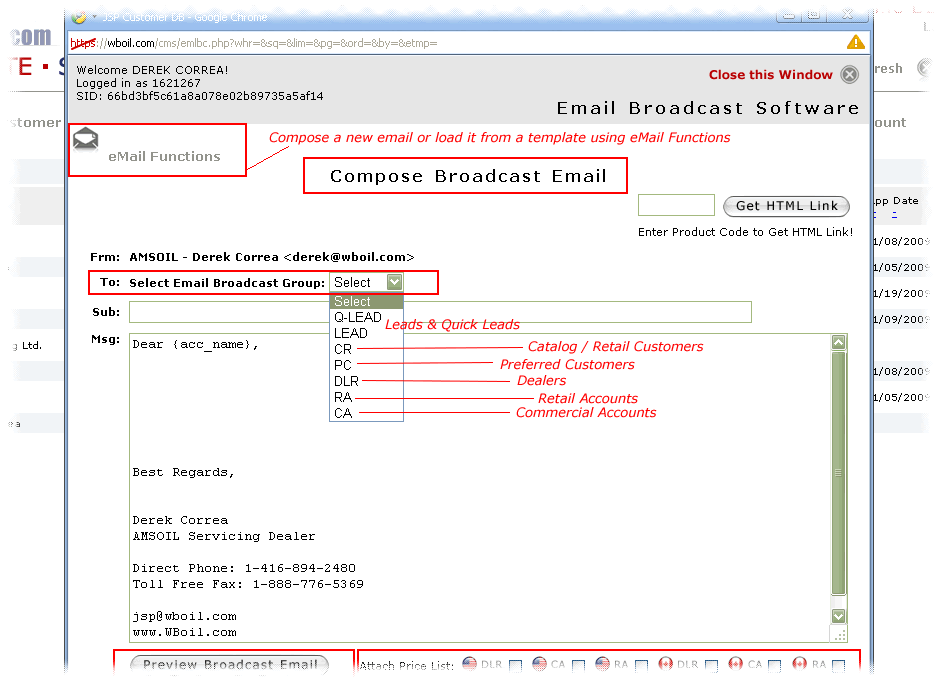This screenshot has height=683, width=941.
Task: Click the yellow security warning triangle in address bar
Action: tap(855, 42)
